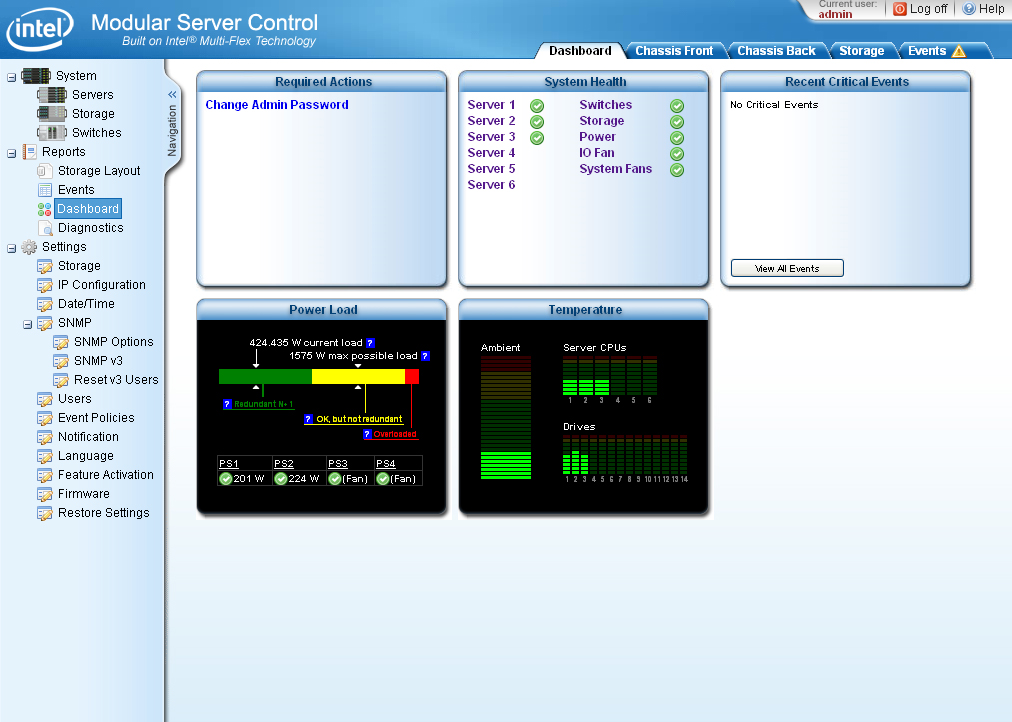Click the Reports book icon
The image size is (1012, 722).
tap(30, 152)
